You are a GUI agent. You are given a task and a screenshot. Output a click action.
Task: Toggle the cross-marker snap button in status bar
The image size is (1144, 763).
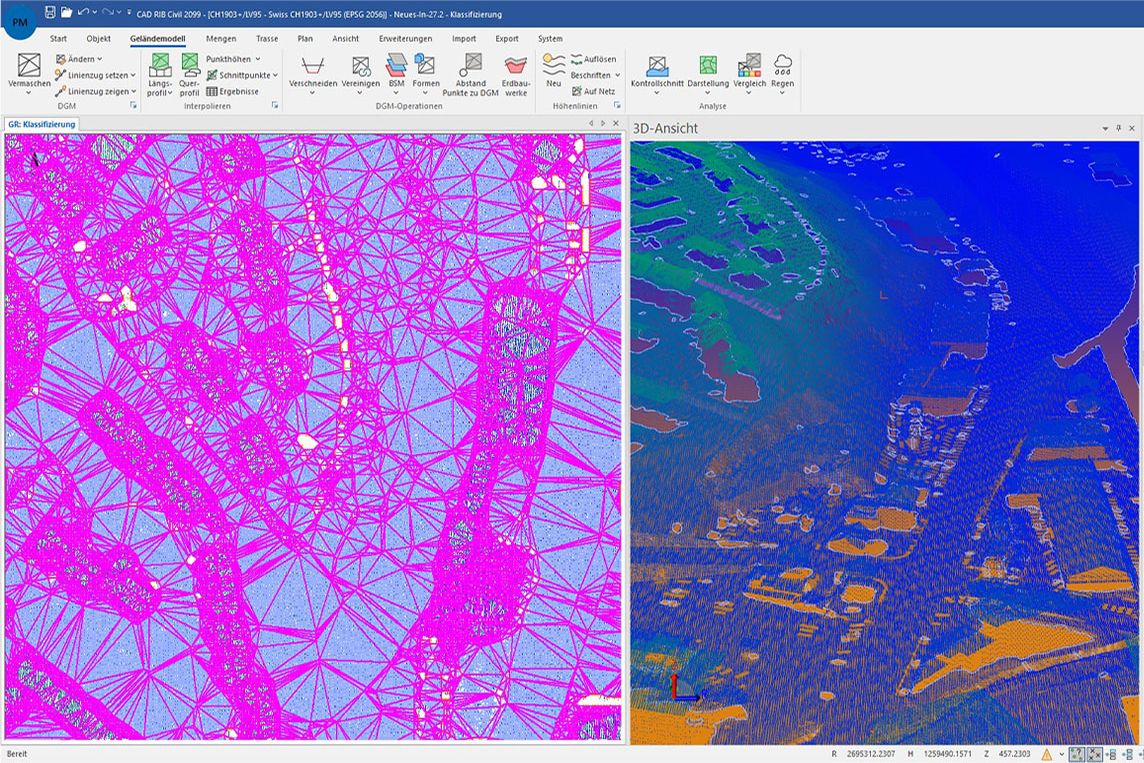pyautogui.click(x=1094, y=754)
